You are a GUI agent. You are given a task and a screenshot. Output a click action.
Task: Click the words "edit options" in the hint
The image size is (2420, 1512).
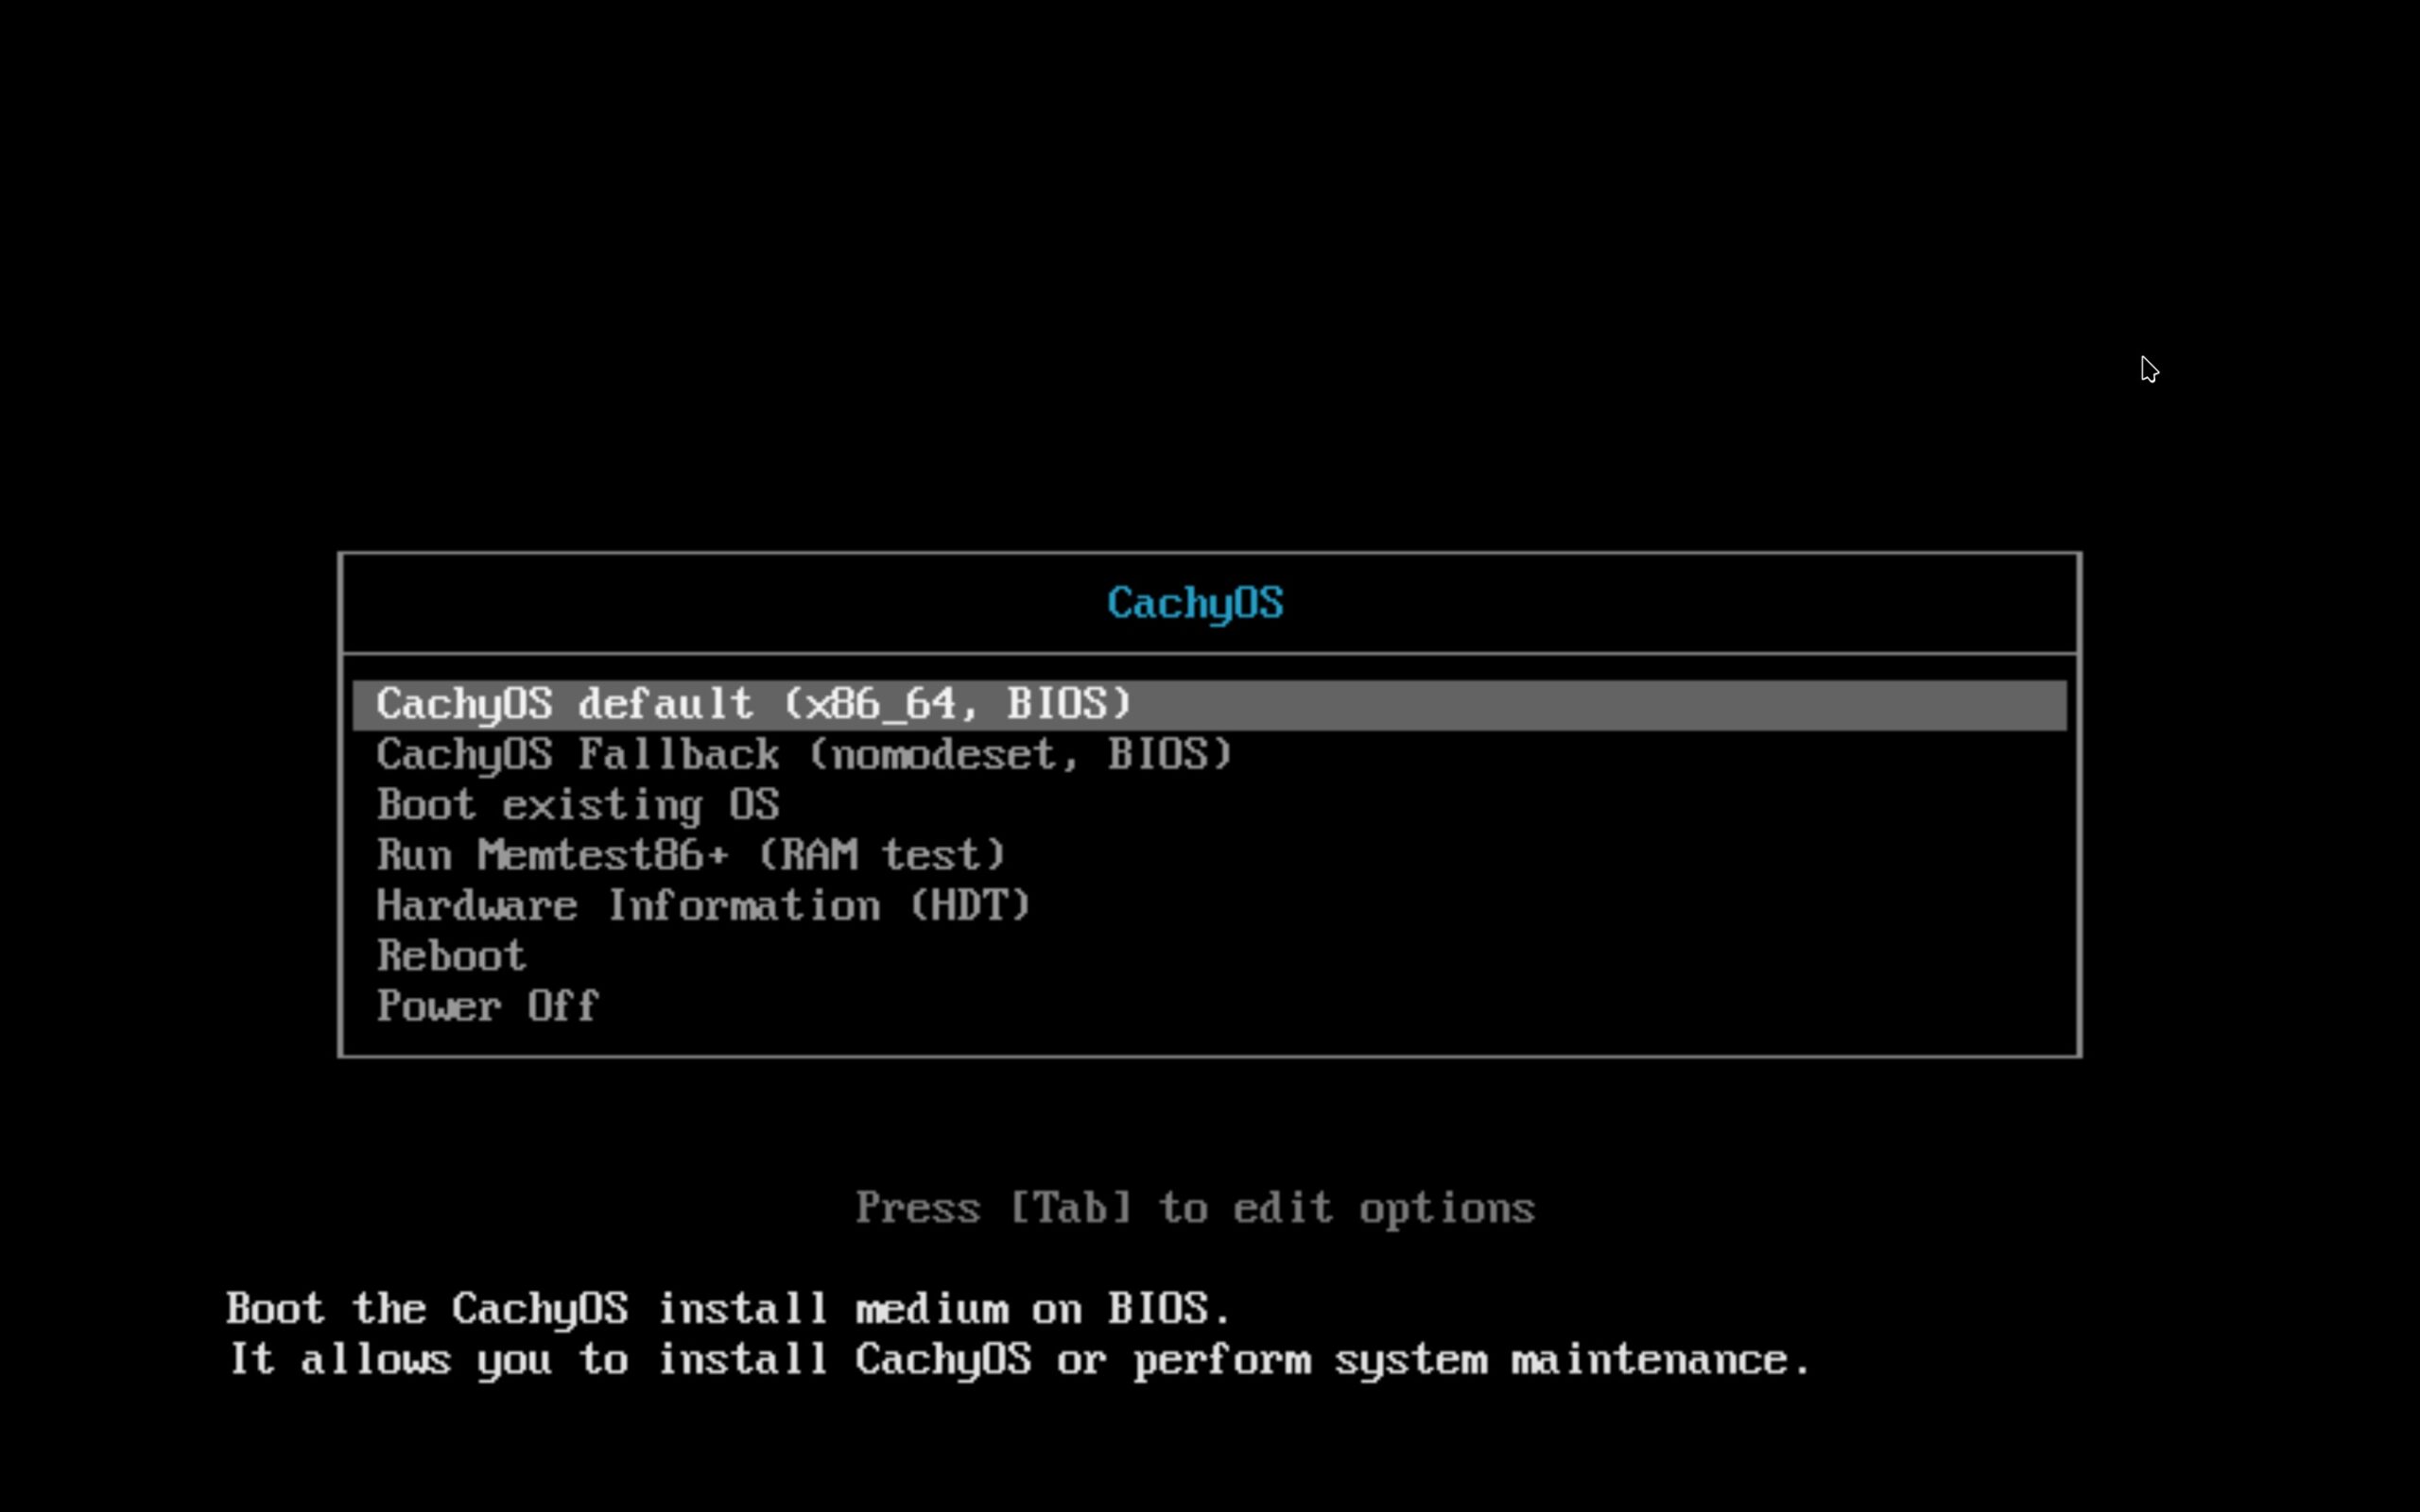click(1384, 1208)
